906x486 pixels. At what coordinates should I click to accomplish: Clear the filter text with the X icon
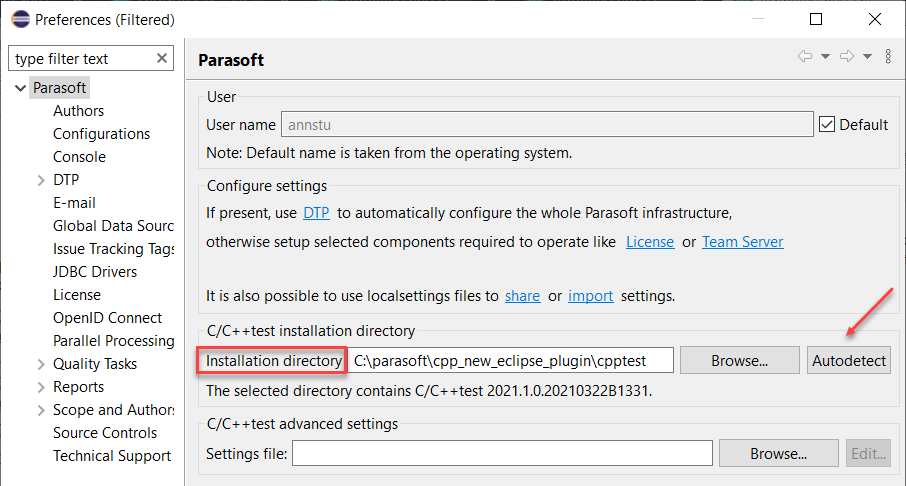point(162,58)
